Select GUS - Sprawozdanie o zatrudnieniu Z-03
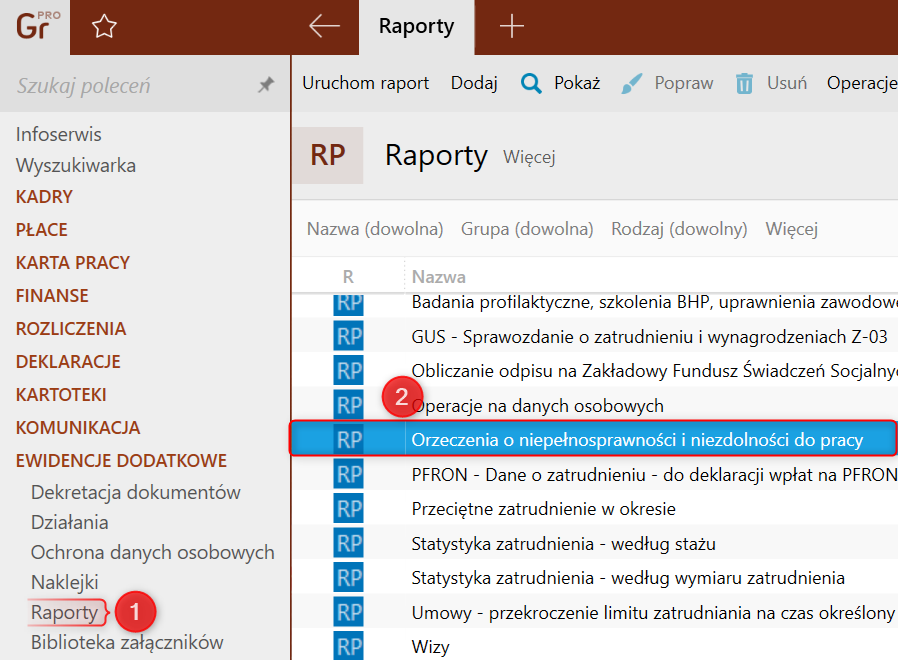 pyautogui.click(x=649, y=336)
